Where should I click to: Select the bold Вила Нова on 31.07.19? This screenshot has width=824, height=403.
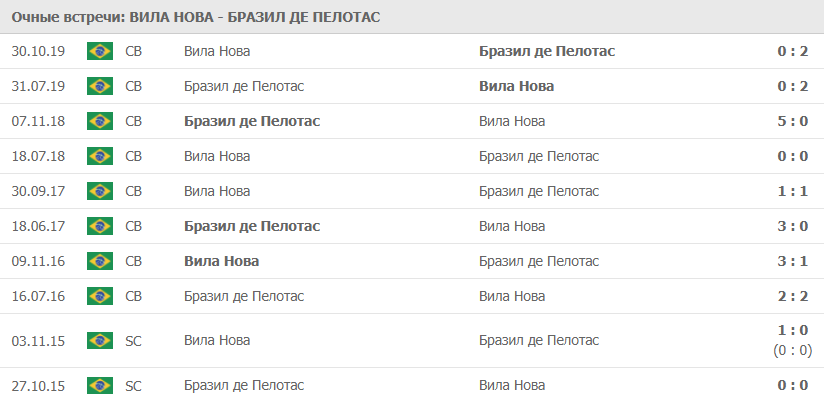tap(517, 86)
